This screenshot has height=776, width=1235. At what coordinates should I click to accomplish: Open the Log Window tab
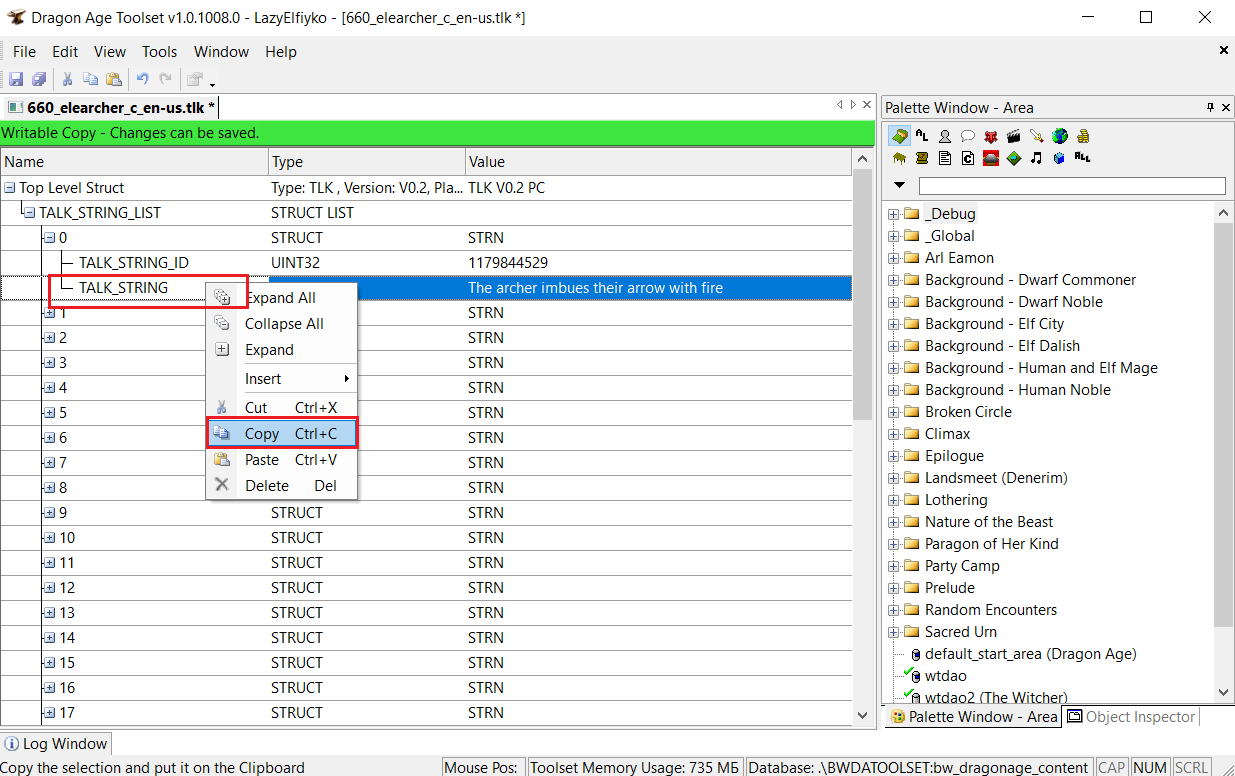(56, 744)
